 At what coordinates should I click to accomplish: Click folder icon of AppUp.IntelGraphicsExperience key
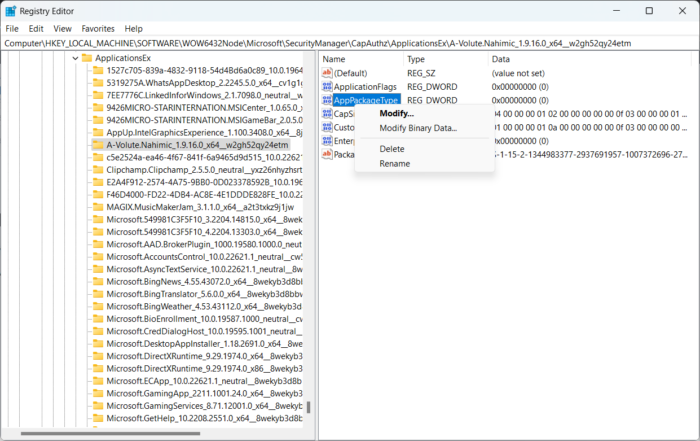[98, 133]
